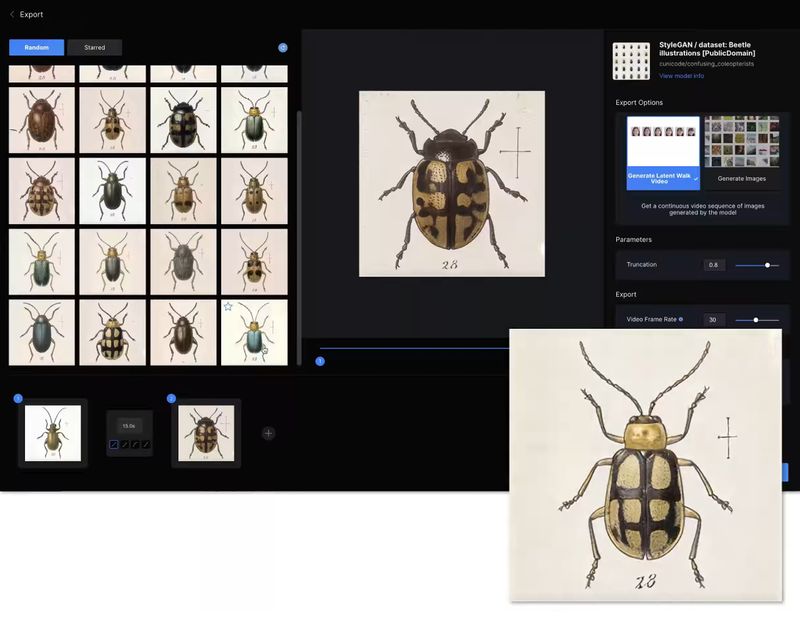Select keyframe 2 spotted beetle thumbnail
Viewport: 800px width, 626px height.
click(x=205, y=433)
